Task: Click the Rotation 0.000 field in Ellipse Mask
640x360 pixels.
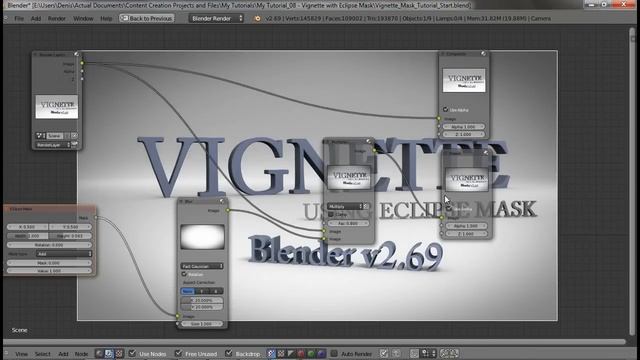Action: [49, 245]
